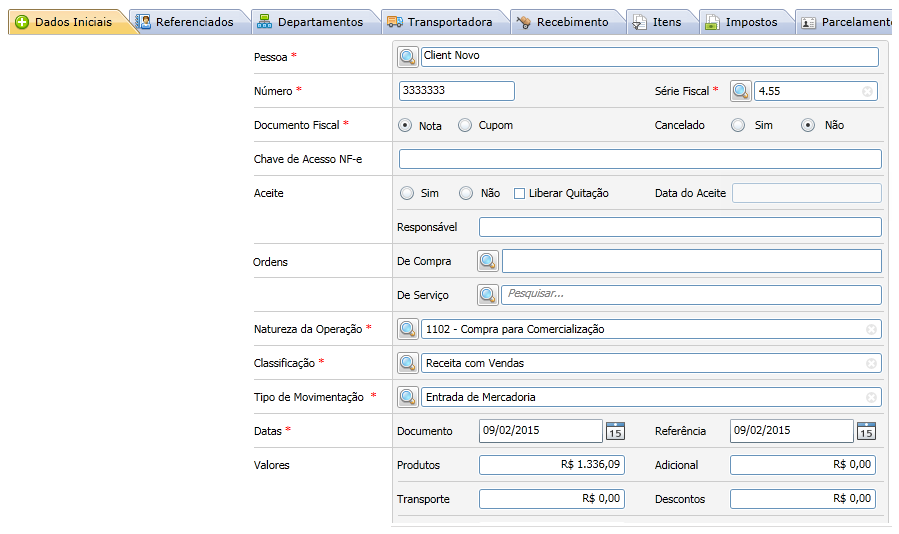Focus the Descontos value field

click(x=803, y=499)
